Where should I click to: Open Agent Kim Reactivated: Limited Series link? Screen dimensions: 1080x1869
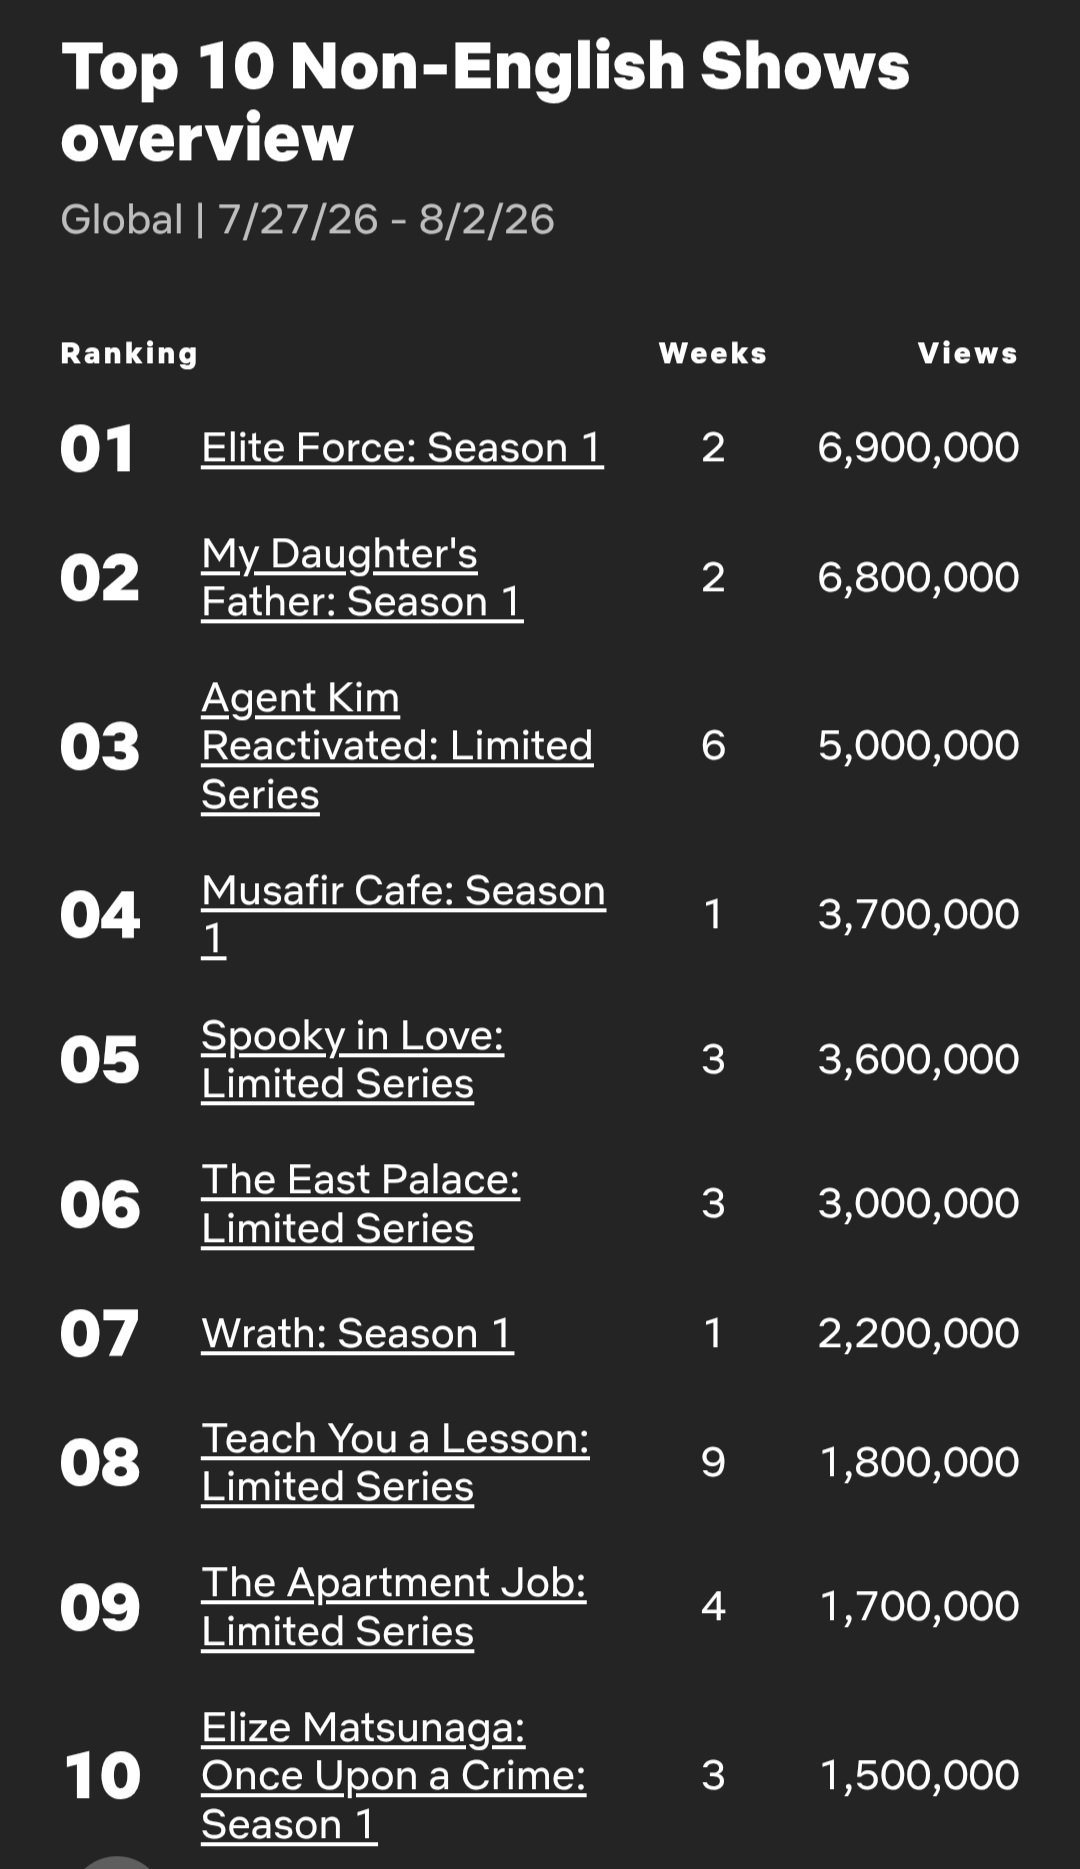[397, 746]
